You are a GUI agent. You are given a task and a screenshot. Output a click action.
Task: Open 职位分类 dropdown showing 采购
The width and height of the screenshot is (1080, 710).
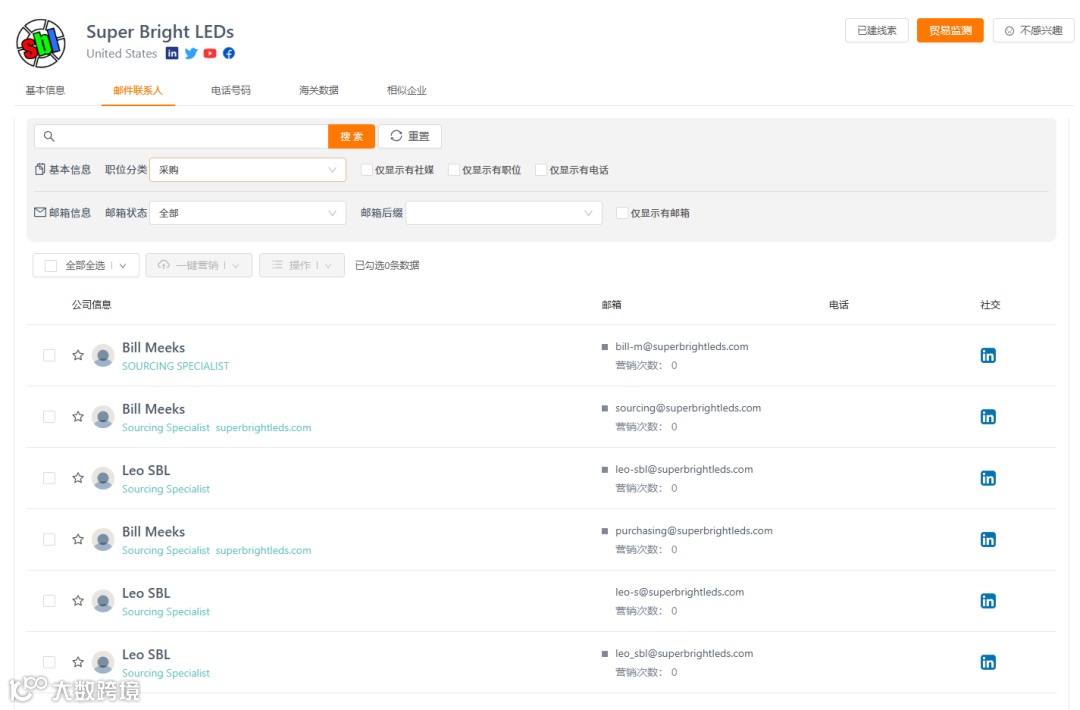point(247,170)
